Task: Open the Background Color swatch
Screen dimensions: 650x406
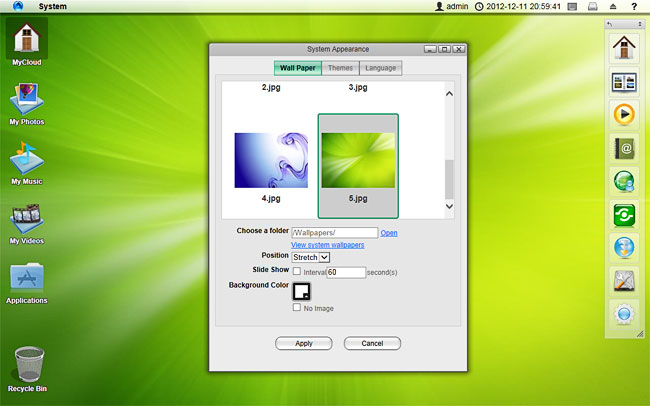Action: (x=301, y=292)
